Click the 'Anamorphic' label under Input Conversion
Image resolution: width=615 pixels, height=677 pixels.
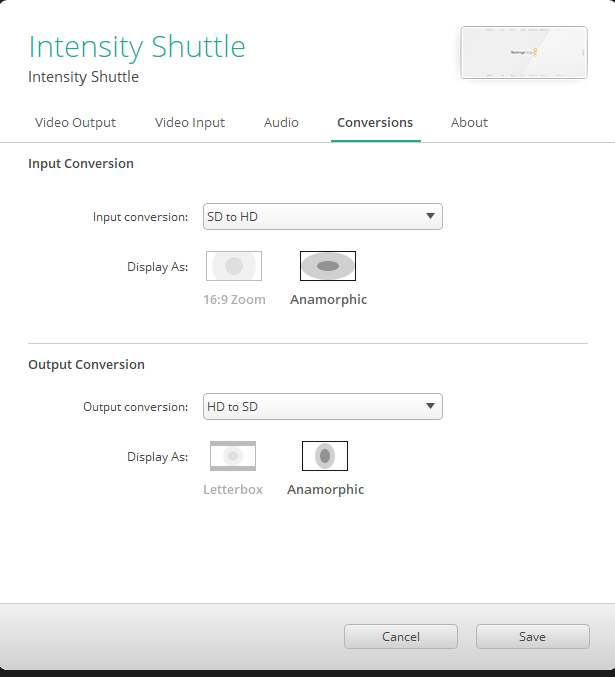point(328,300)
